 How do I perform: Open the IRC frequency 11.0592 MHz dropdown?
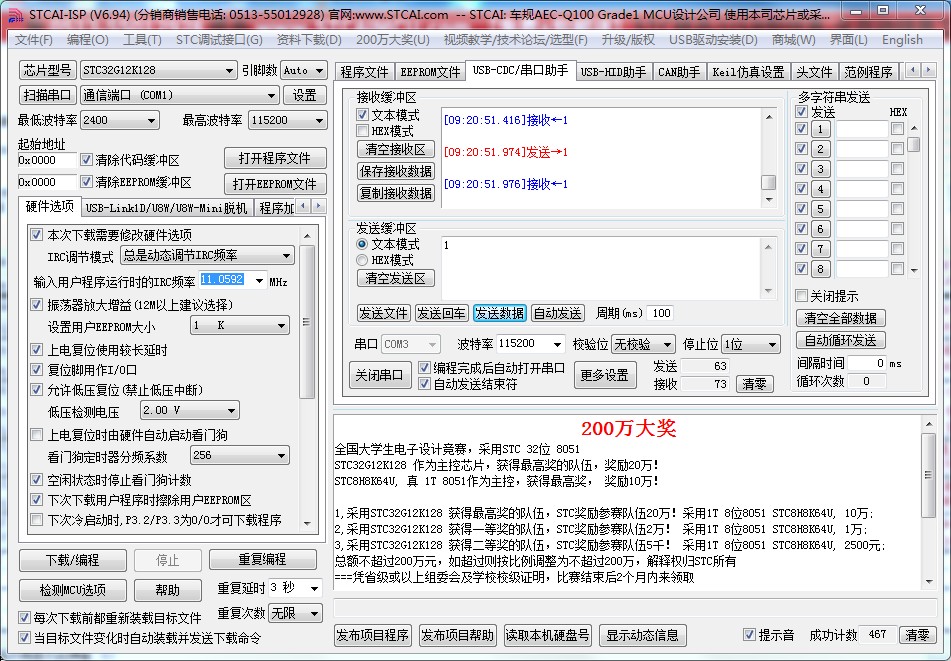click(259, 280)
